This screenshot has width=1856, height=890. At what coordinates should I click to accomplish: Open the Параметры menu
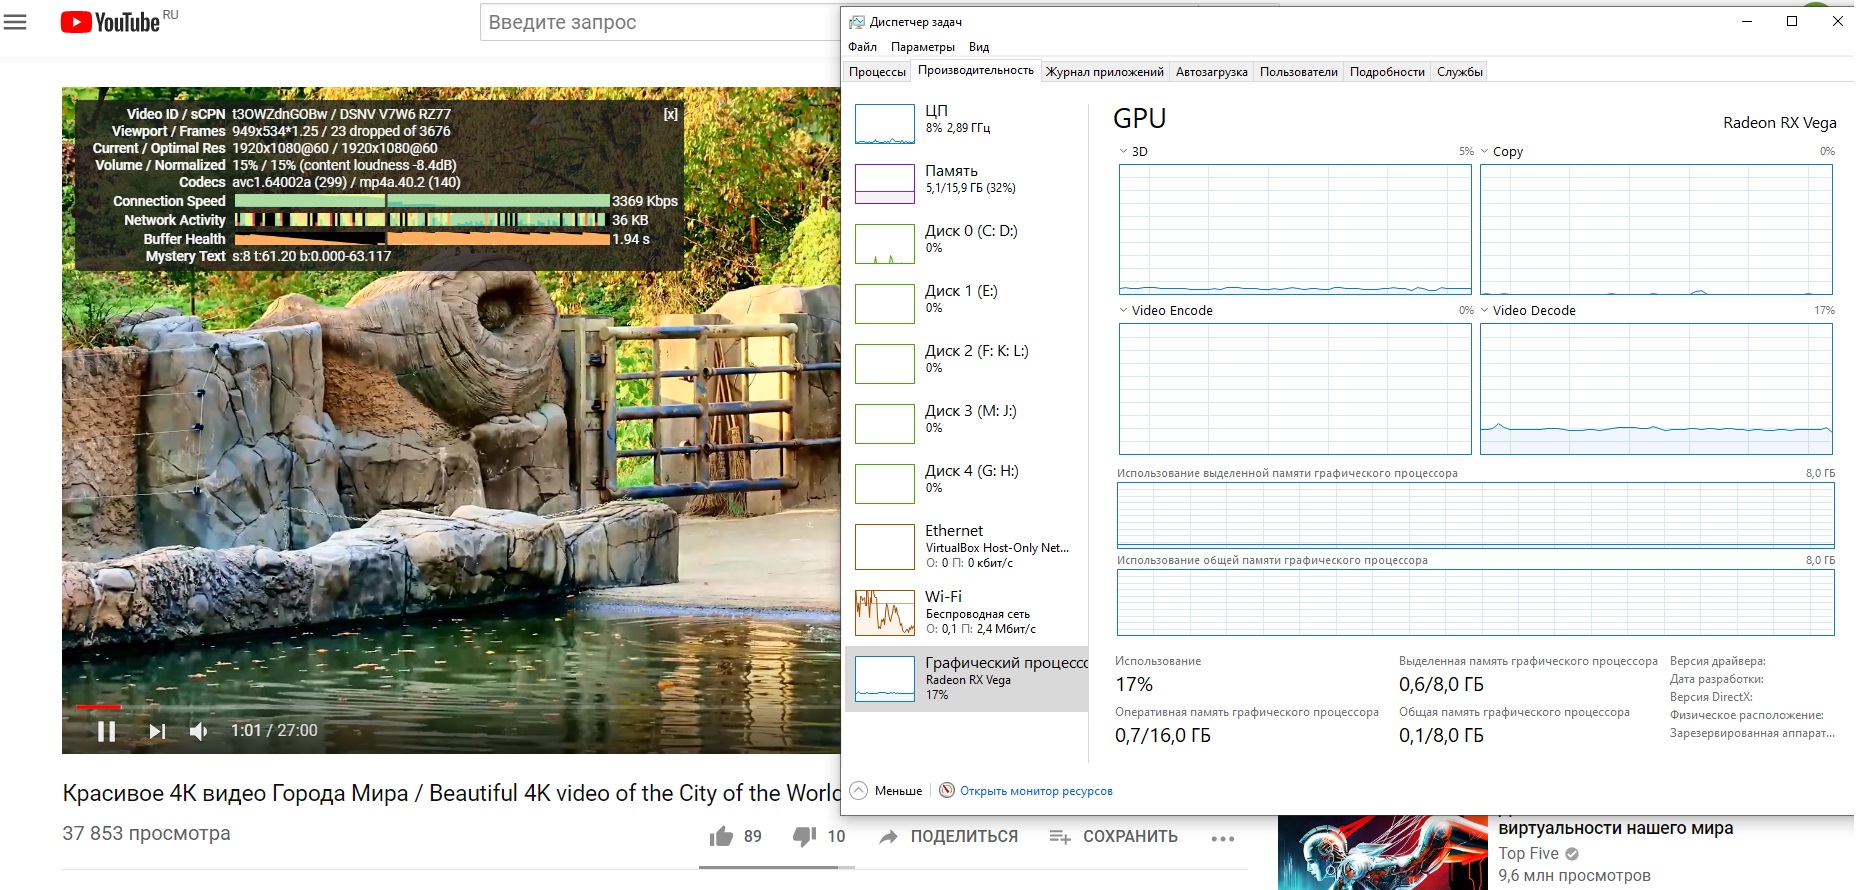[x=922, y=47]
